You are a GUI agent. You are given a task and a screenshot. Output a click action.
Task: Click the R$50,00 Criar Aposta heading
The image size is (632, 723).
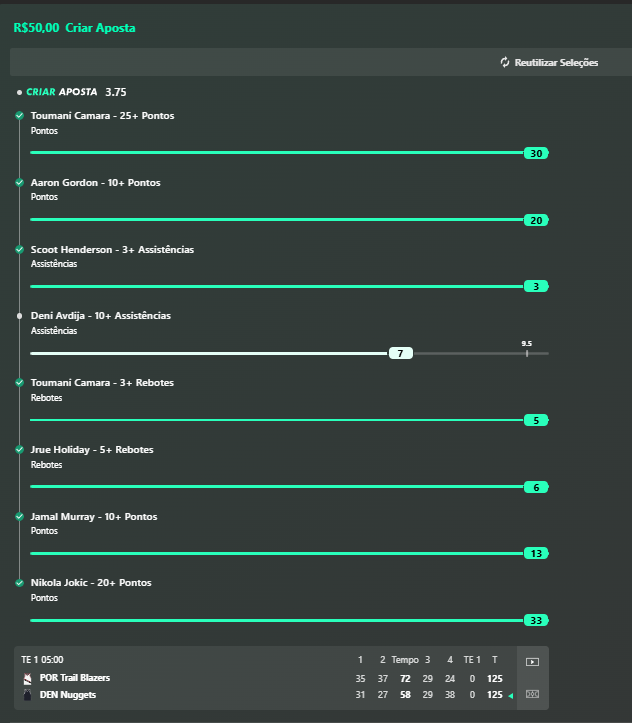tap(74, 28)
